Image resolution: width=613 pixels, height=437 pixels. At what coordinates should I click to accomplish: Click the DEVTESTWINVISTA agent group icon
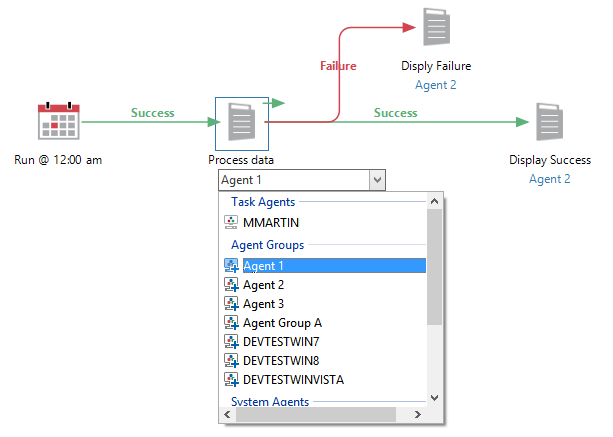(x=231, y=379)
